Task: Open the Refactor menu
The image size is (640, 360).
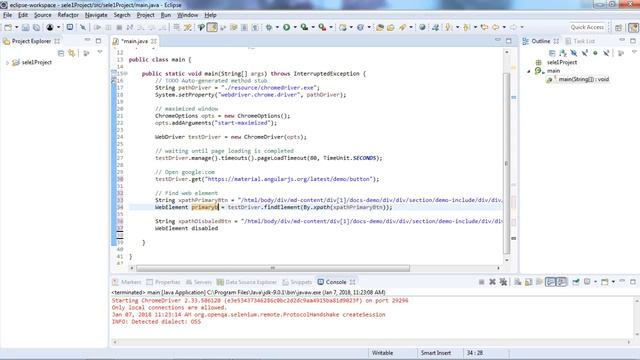Action: coord(68,15)
